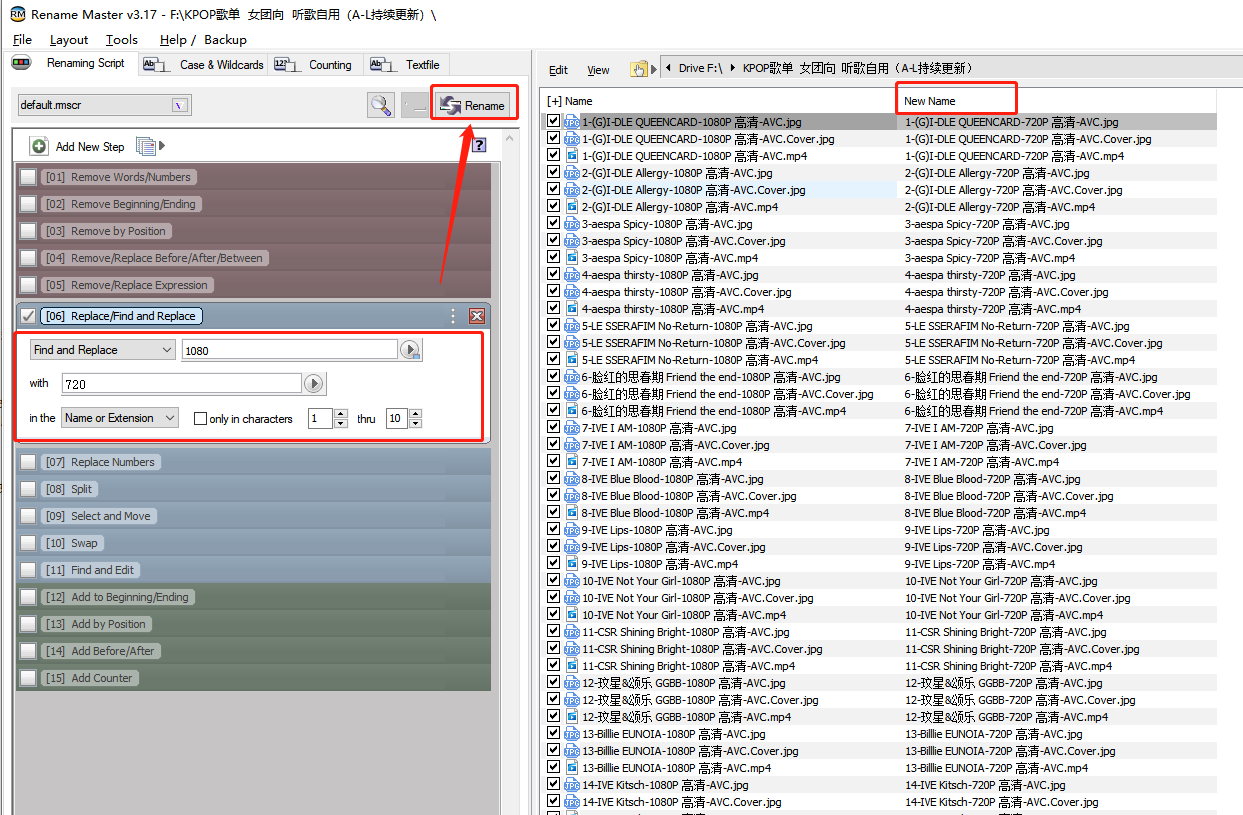Click the blue question mark help icon

(x=479, y=145)
